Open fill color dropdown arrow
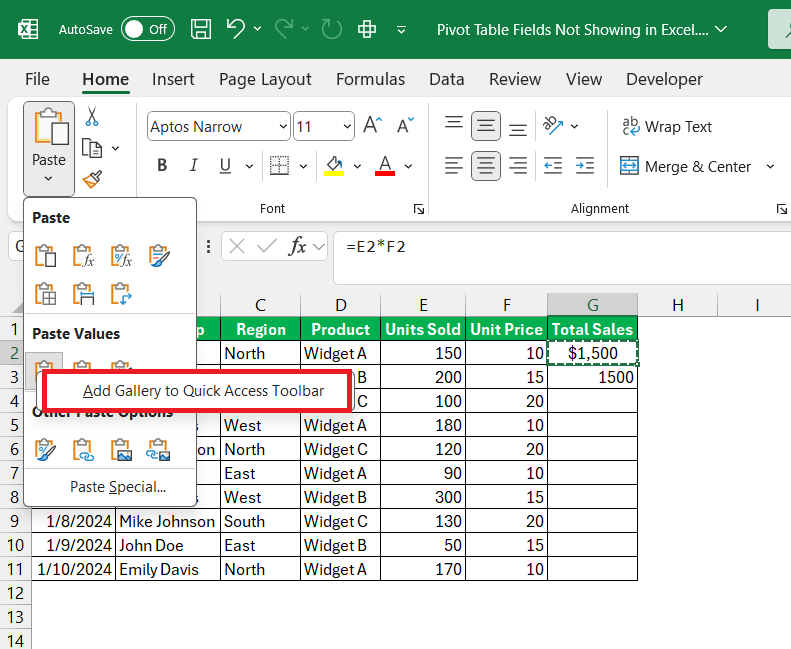Image resolution: width=791 pixels, height=649 pixels. 357,166
